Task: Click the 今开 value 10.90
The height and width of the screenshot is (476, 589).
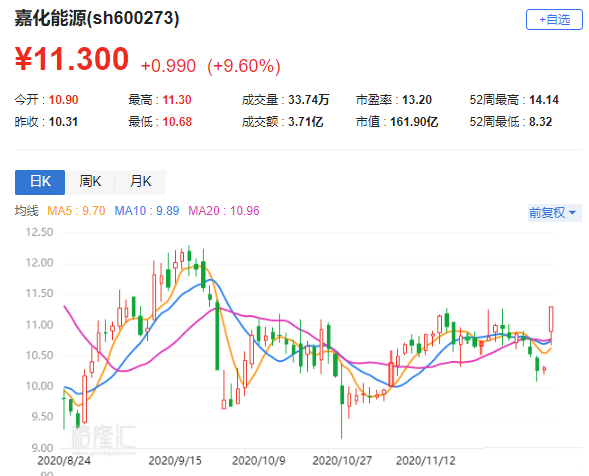Action: (63, 100)
